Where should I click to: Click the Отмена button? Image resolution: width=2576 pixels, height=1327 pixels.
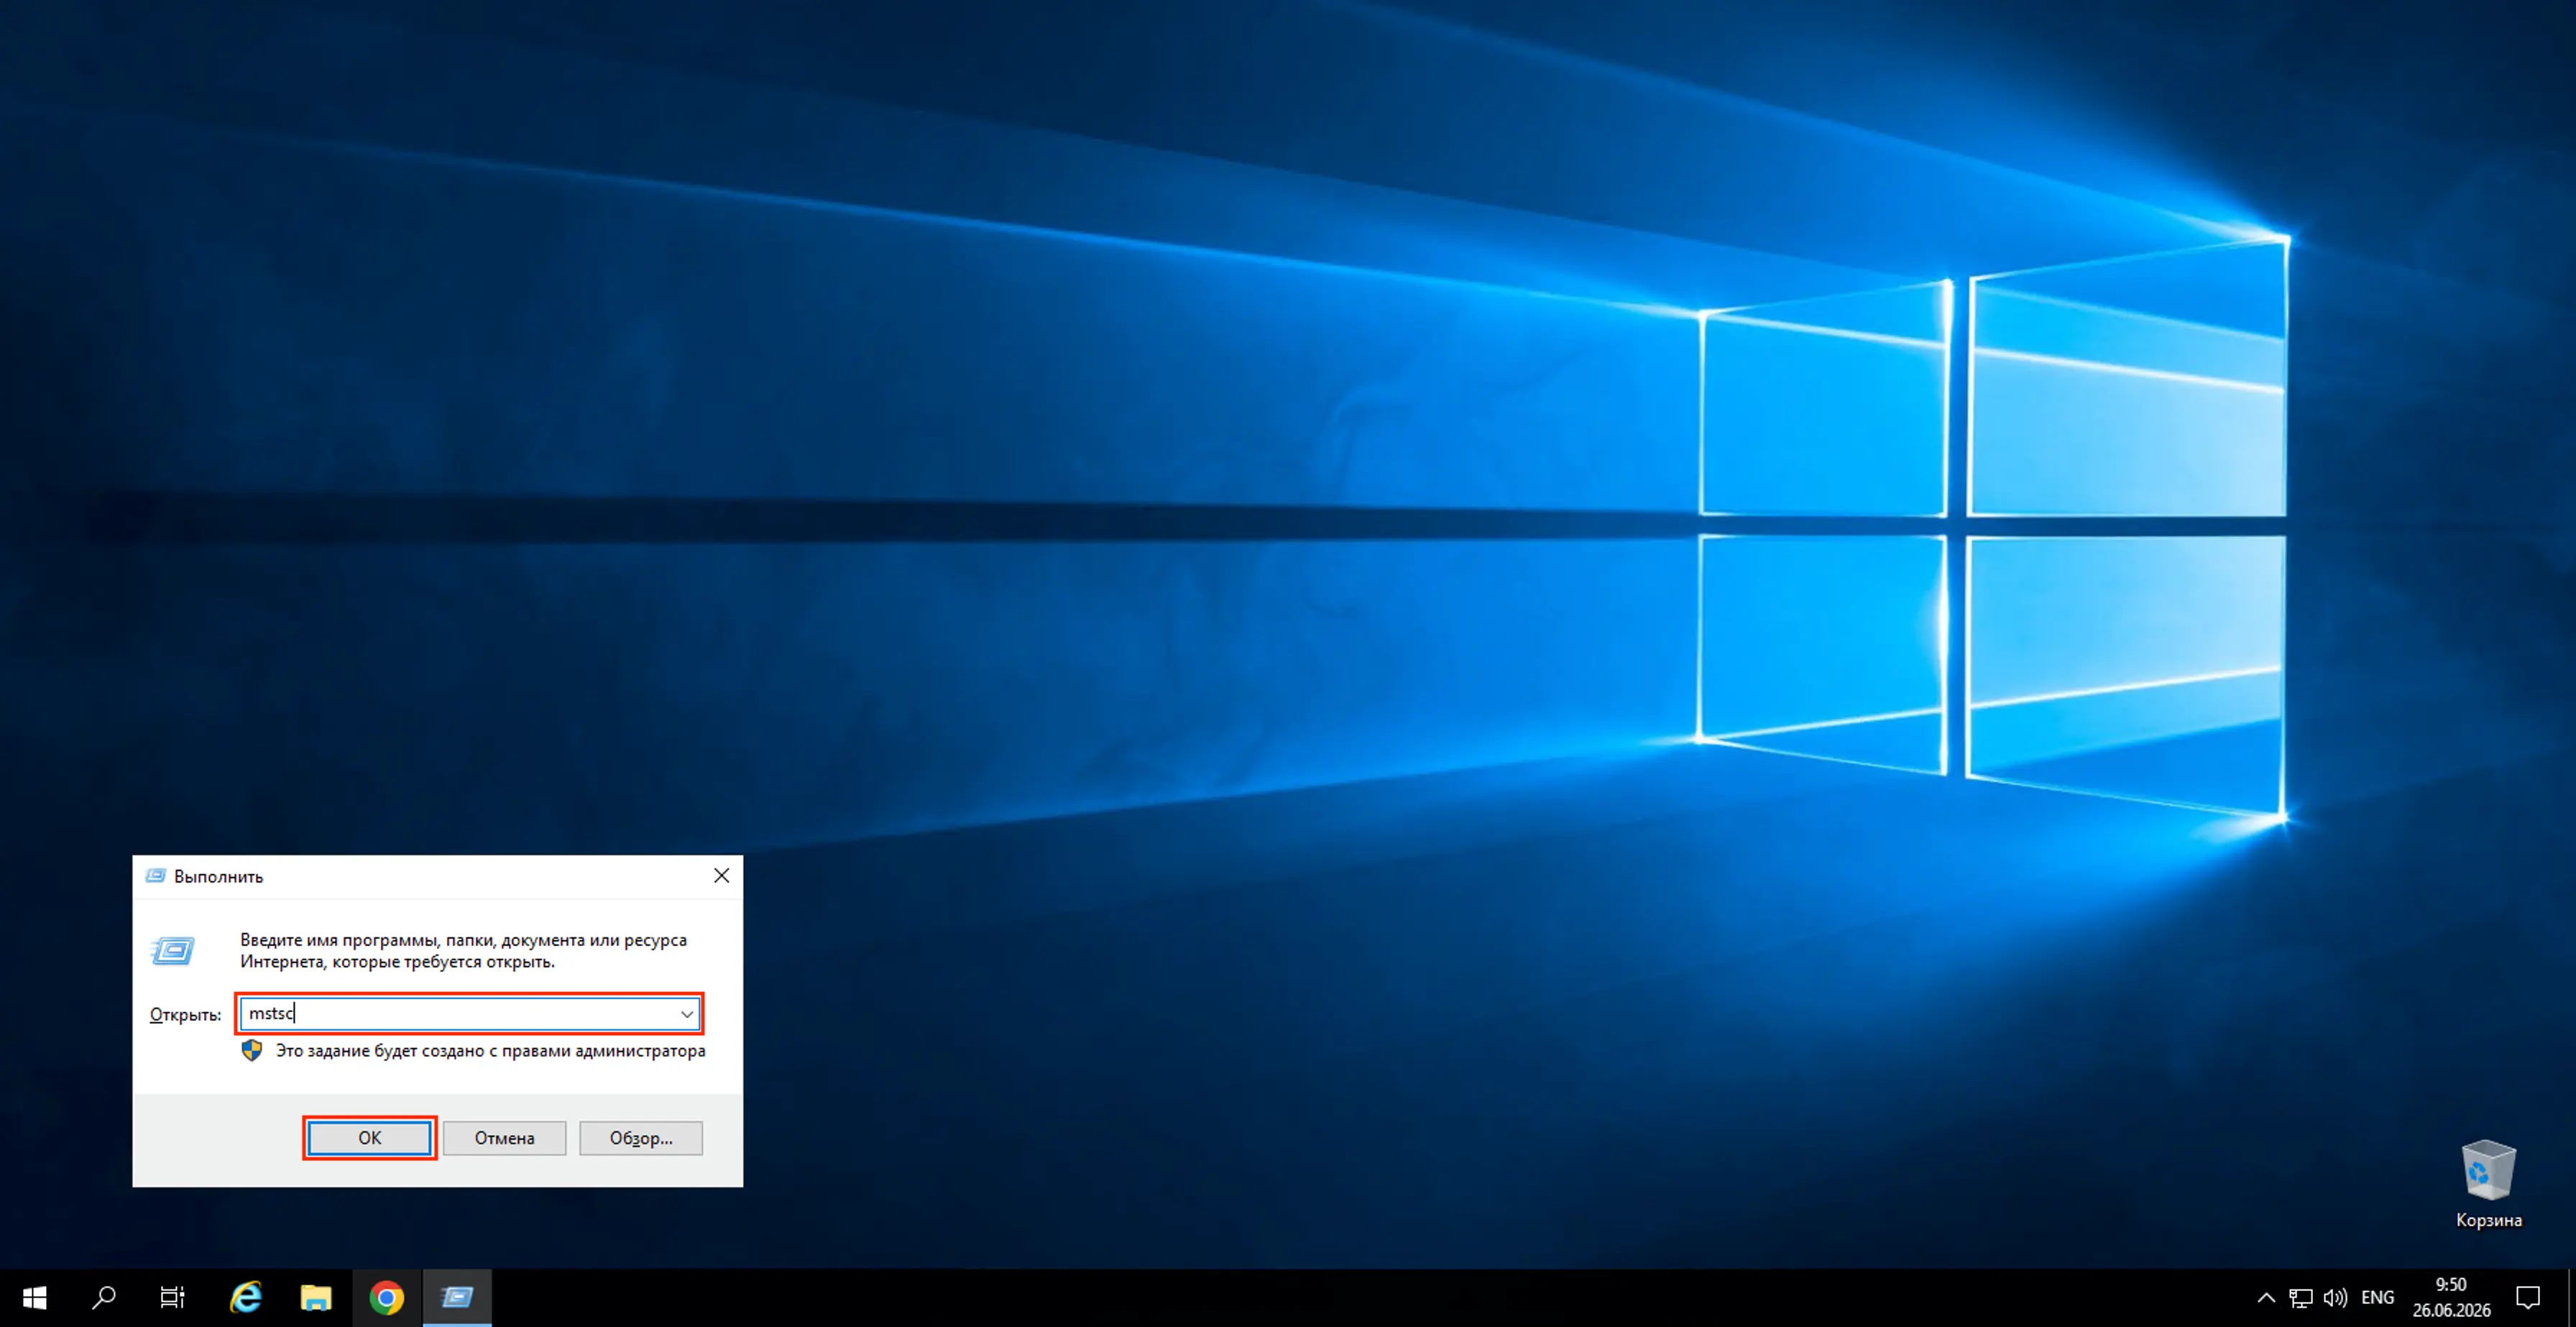(504, 1137)
